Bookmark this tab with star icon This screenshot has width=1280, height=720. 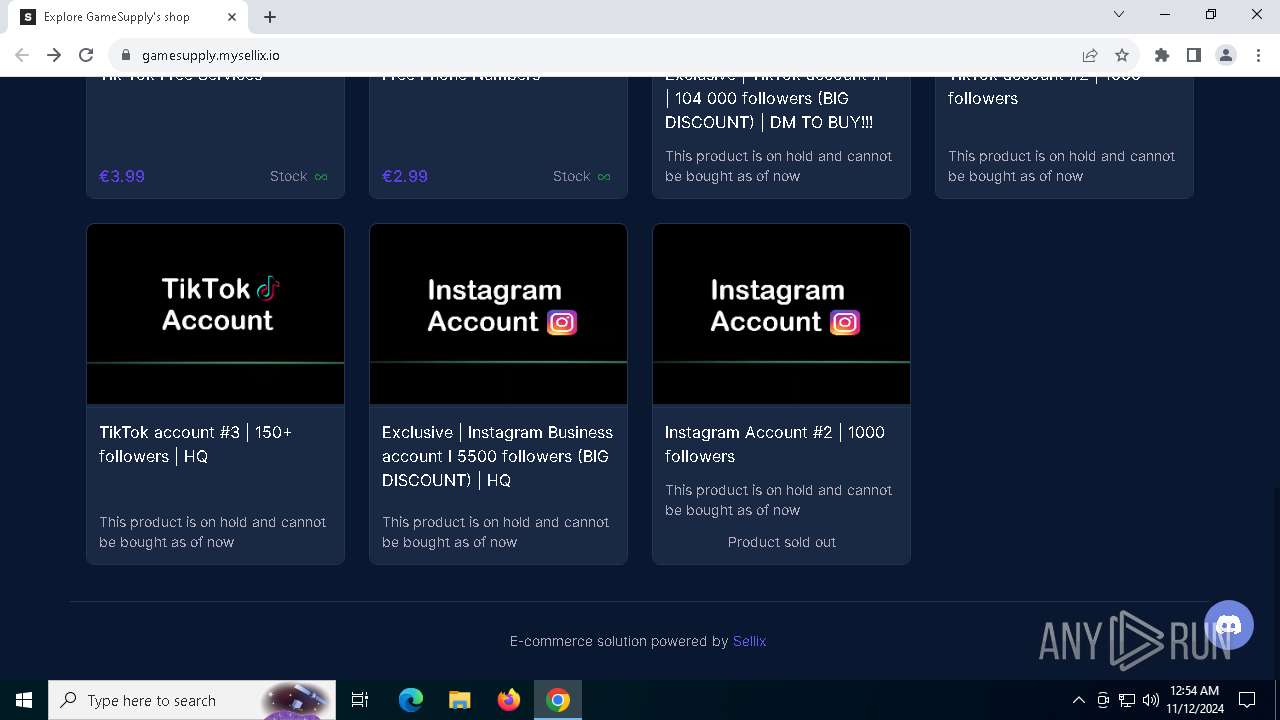(x=1122, y=55)
